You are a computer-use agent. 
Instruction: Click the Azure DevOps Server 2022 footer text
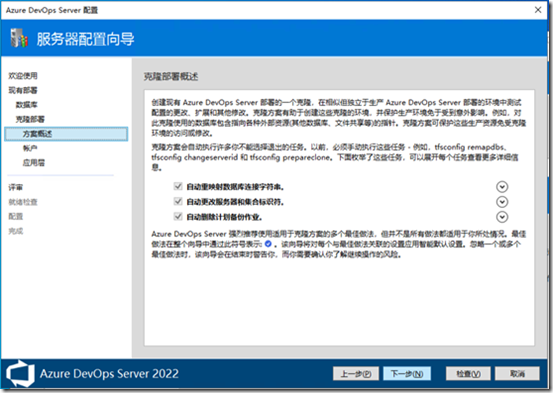click(109, 374)
